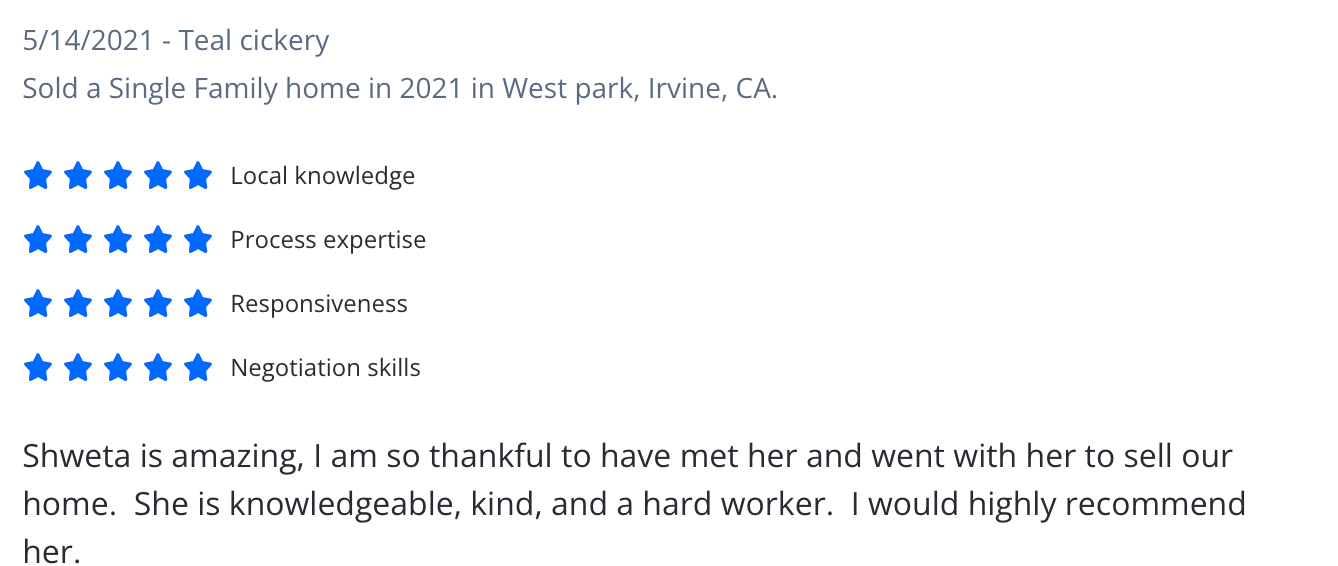Click the review date 5/14/2021

click(x=88, y=41)
